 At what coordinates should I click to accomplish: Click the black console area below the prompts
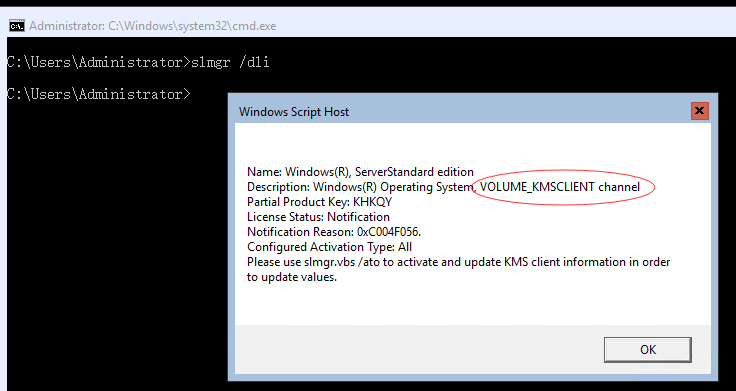click(x=115, y=244)
